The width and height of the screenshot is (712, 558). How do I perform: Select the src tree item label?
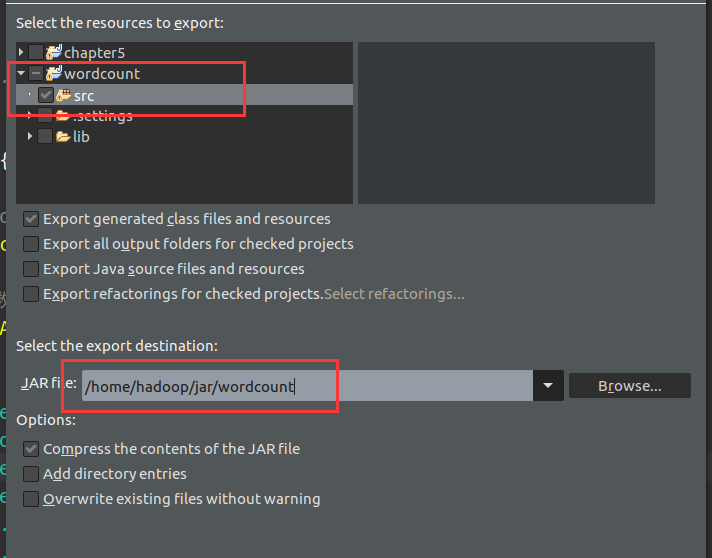tap(84, 96)
